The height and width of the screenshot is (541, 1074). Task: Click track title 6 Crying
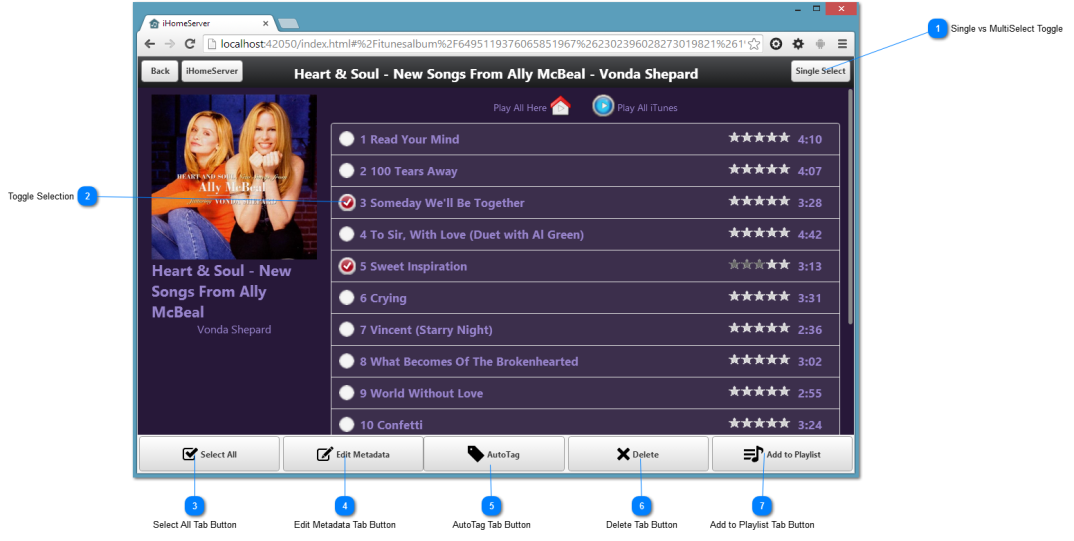pyautogui.click(x=383, y=298)
